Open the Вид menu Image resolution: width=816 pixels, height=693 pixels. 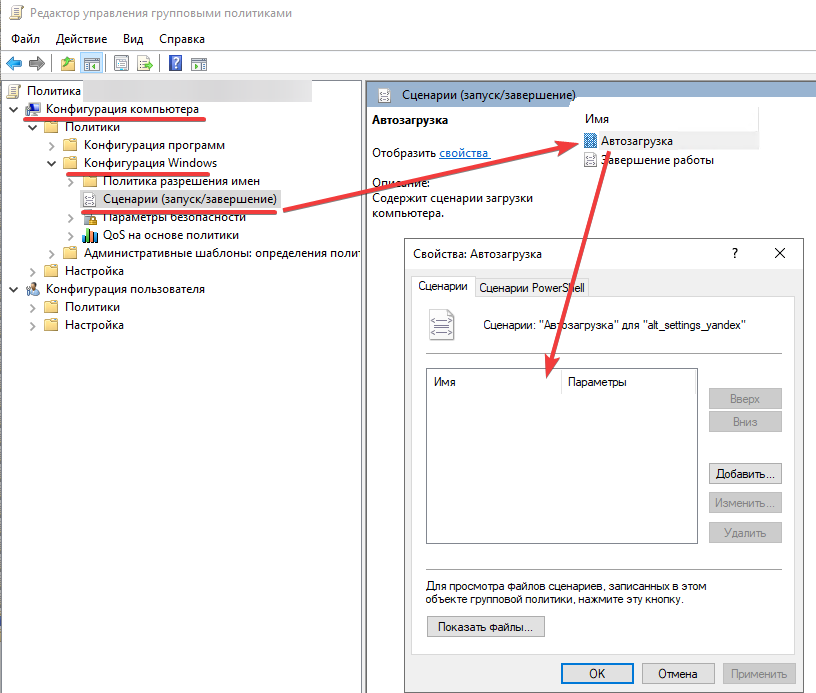tap(133, 39)
